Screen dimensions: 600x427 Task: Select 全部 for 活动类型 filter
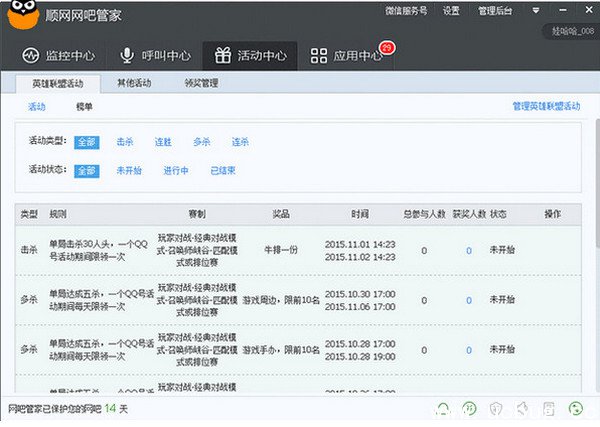click(x=86, y=142)
